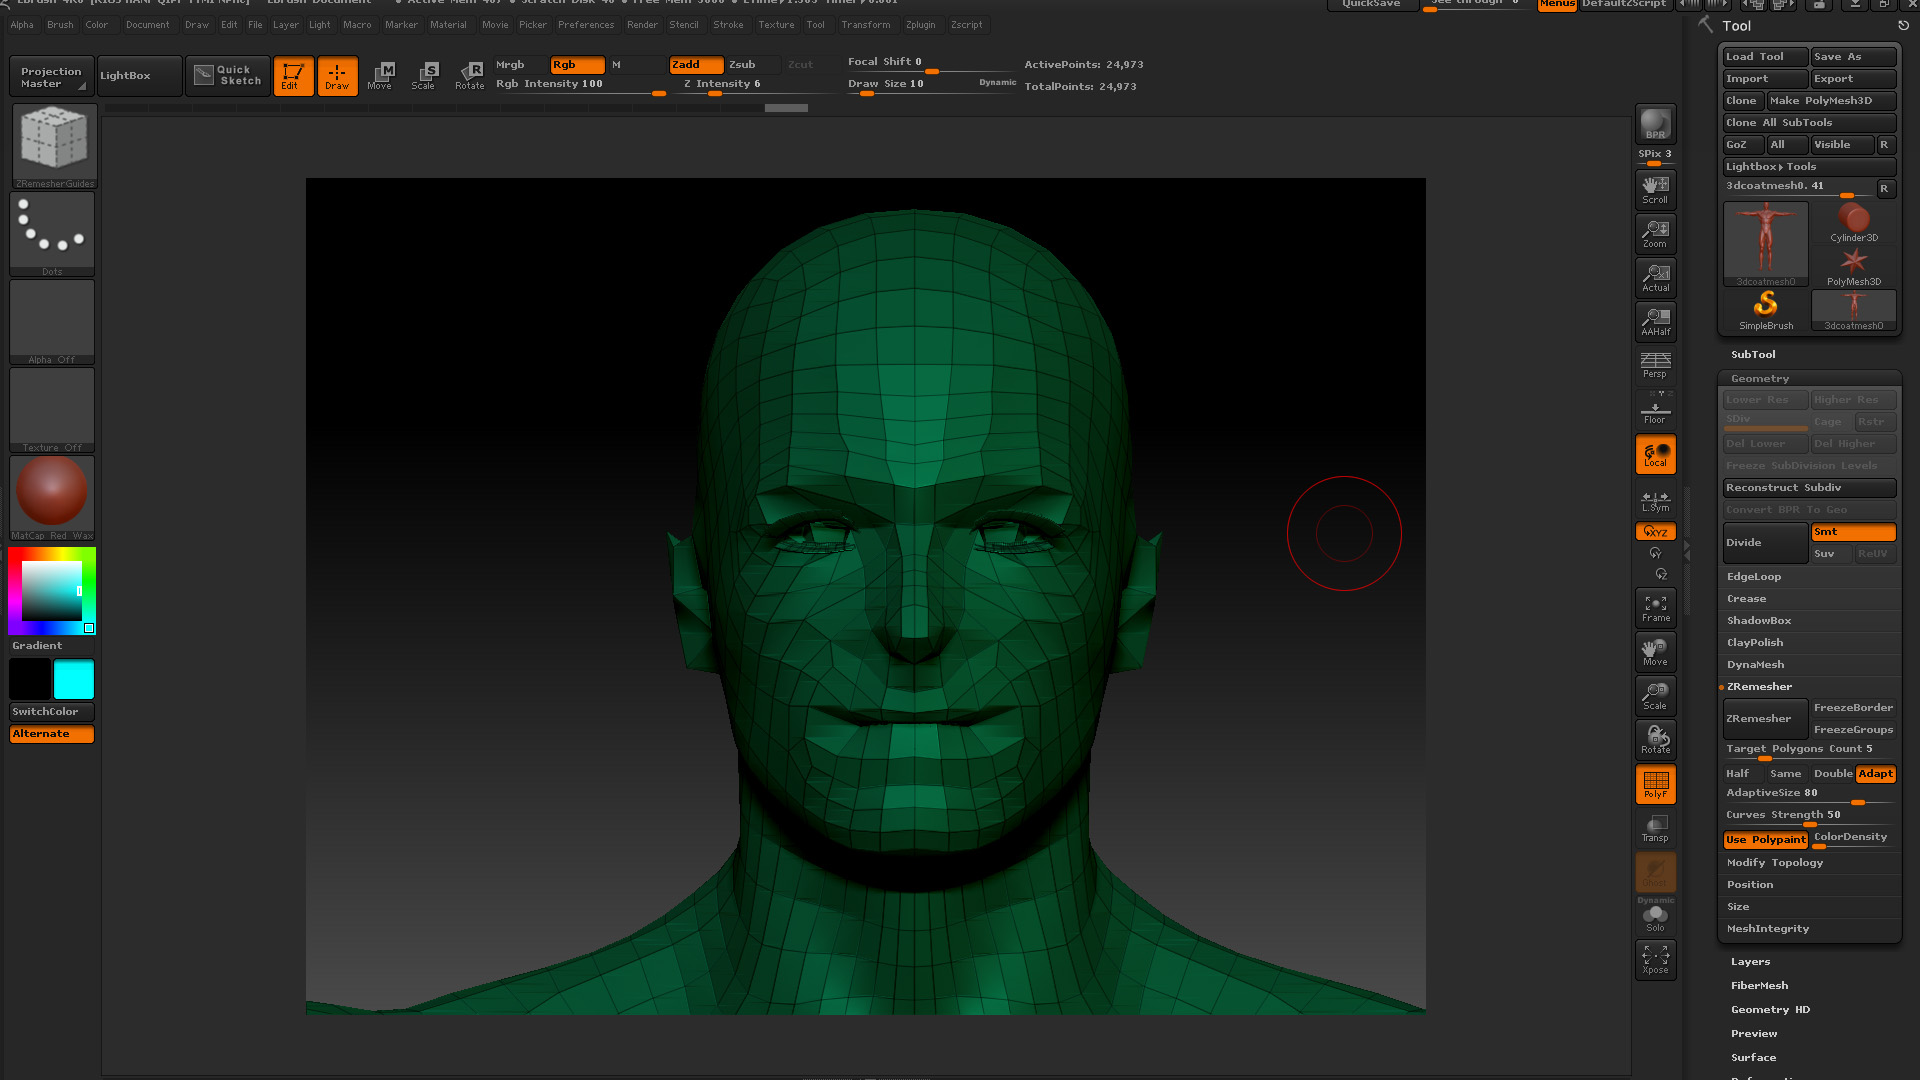Click the AAHalf zoom icon
The height and width of the screenshot is (1080, 1920).
(x=1655, y=322)
